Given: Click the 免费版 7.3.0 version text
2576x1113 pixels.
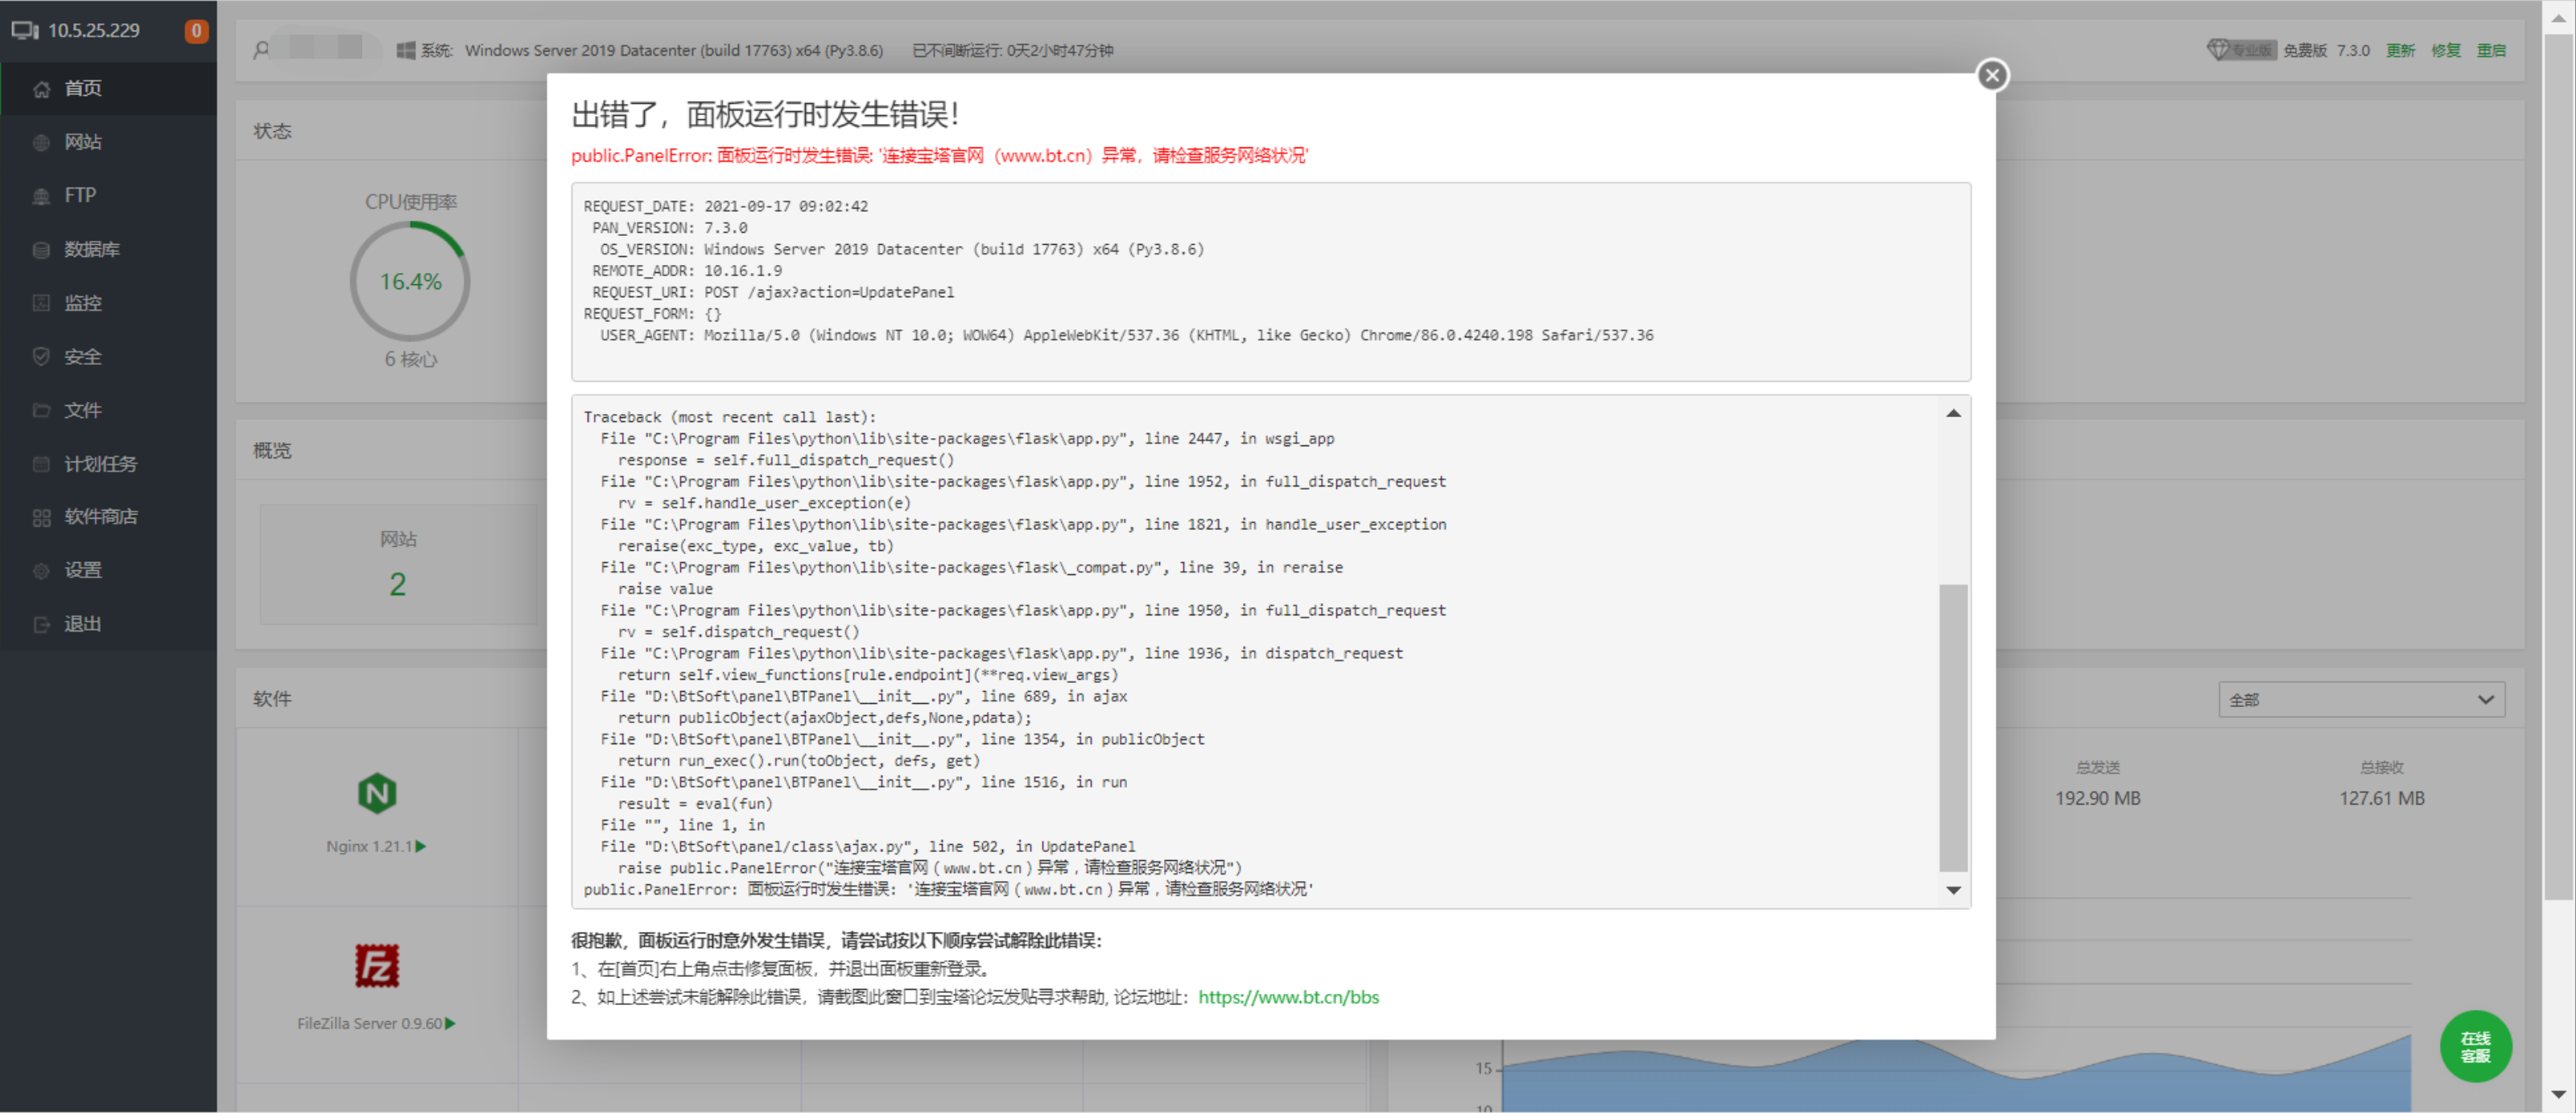Looking at the screenshot, I should (2326, 50).
